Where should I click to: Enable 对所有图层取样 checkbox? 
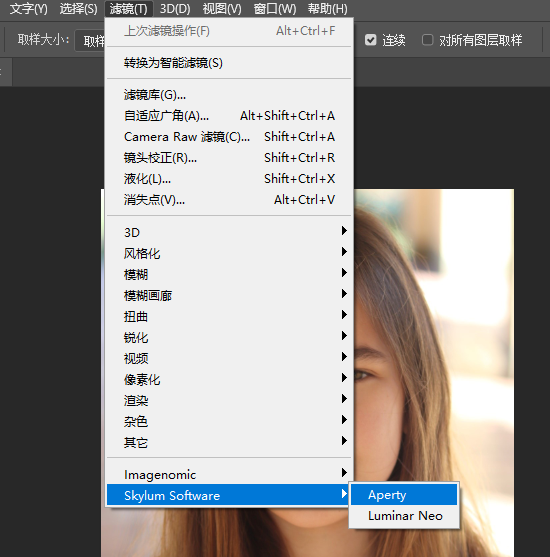[x=427, y=40]
